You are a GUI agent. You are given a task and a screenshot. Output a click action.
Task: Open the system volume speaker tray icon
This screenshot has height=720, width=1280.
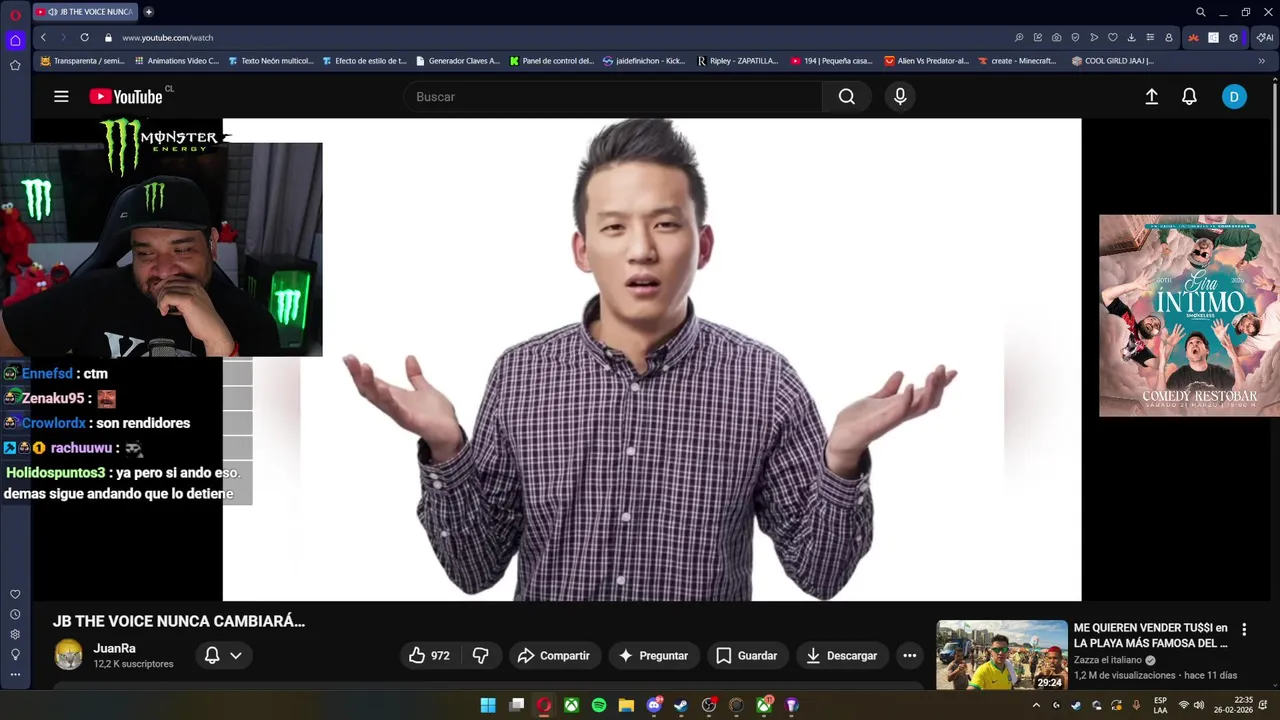(1198, 705)
